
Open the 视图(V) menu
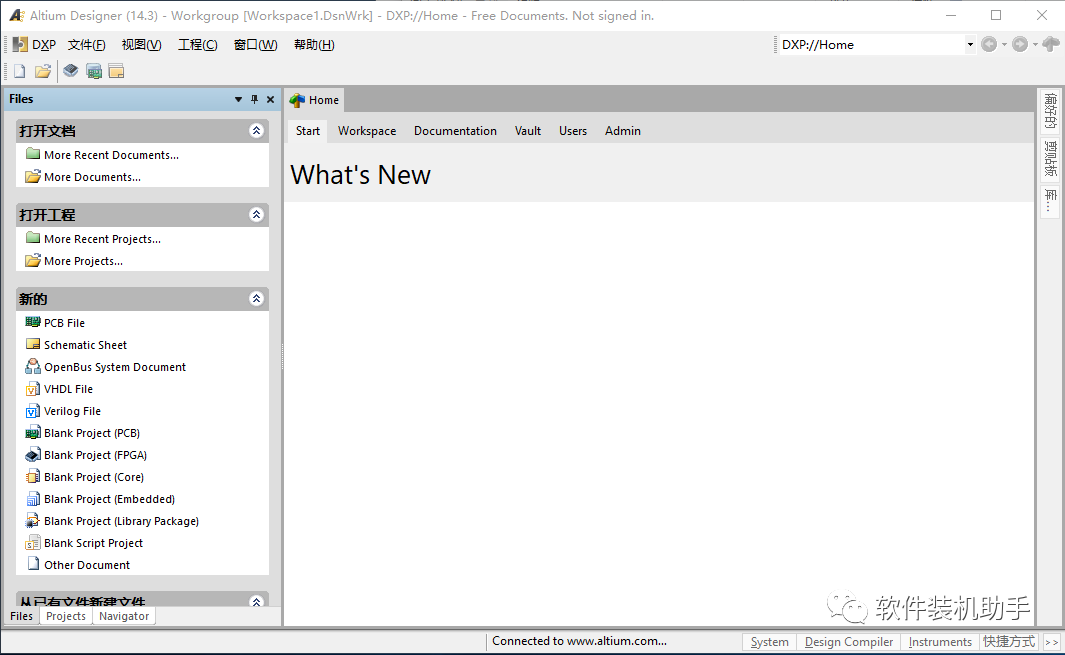141,45
